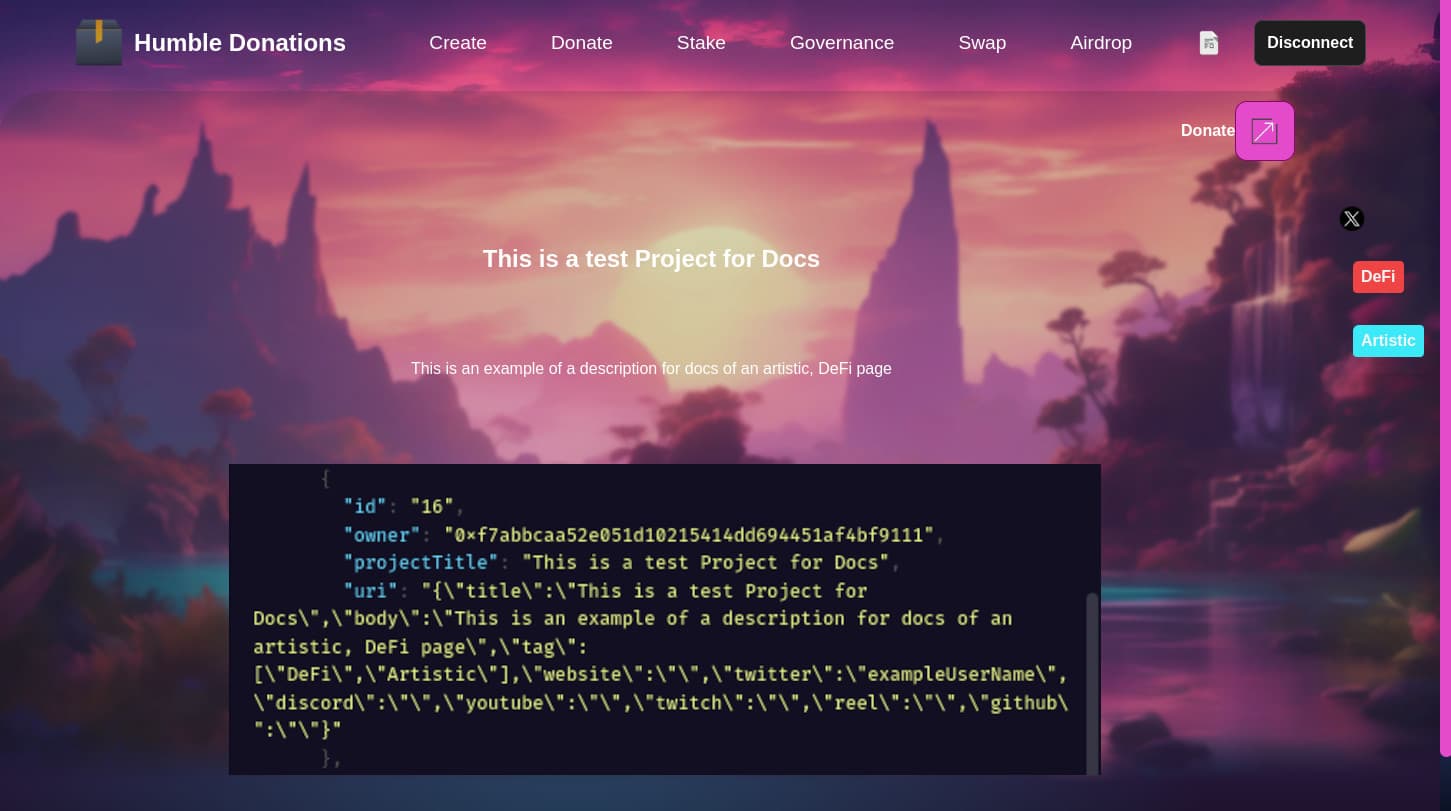Click the pink page scrollbar
This screenshot has height=811, width=1451.
click(x=1445, y=378)
